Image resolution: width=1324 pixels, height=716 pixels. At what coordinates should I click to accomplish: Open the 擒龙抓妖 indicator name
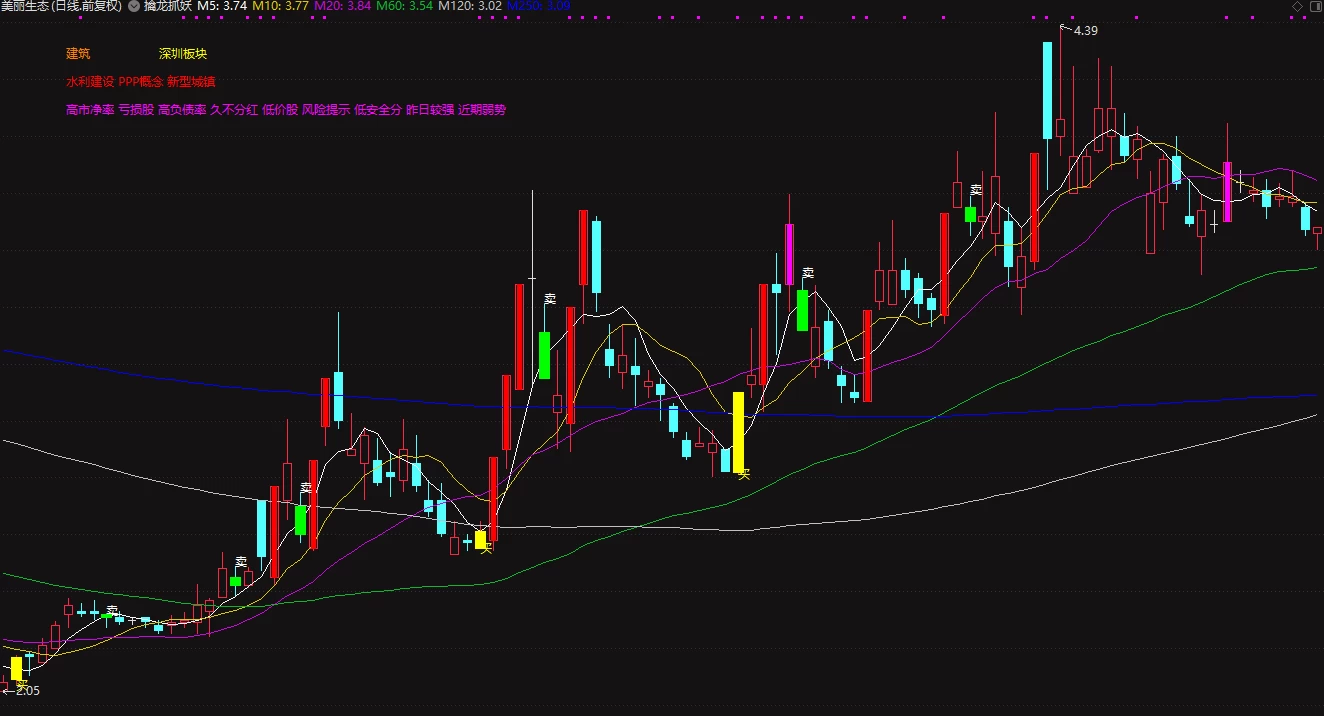(167, 6)
